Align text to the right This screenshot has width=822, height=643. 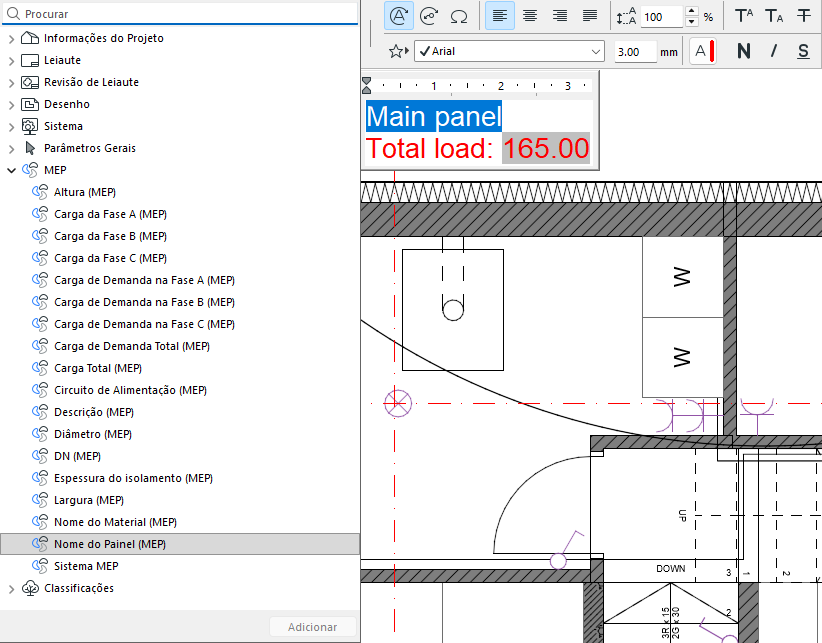[560, 16]
